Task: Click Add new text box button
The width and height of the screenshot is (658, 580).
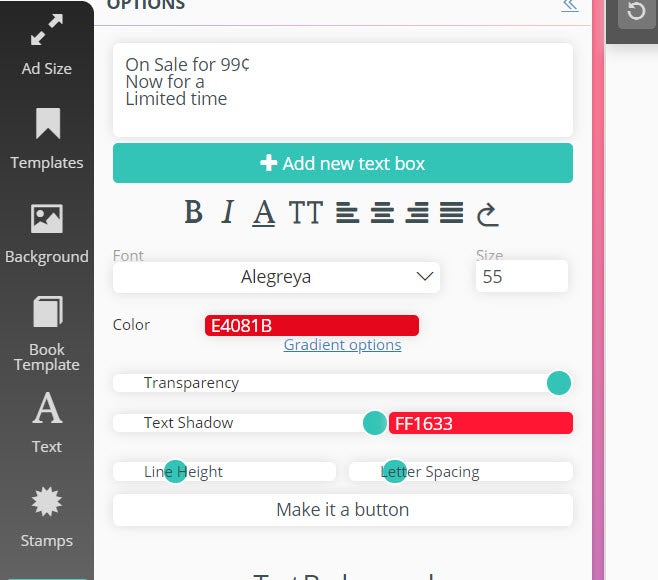Action: point(342,163)
